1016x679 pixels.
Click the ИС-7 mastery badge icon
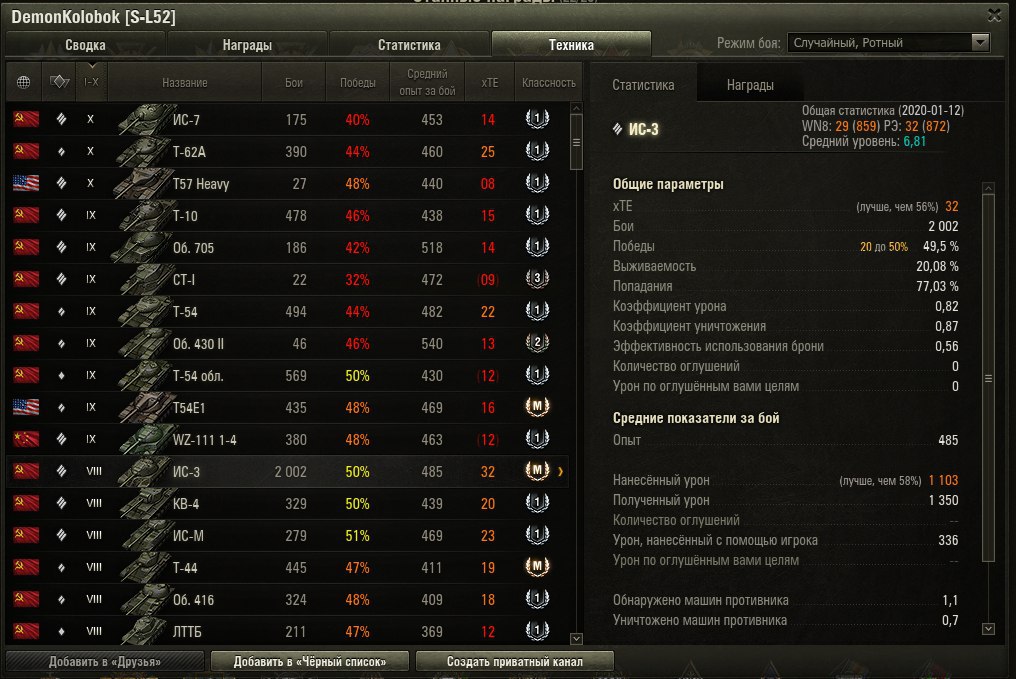[537, 119]
